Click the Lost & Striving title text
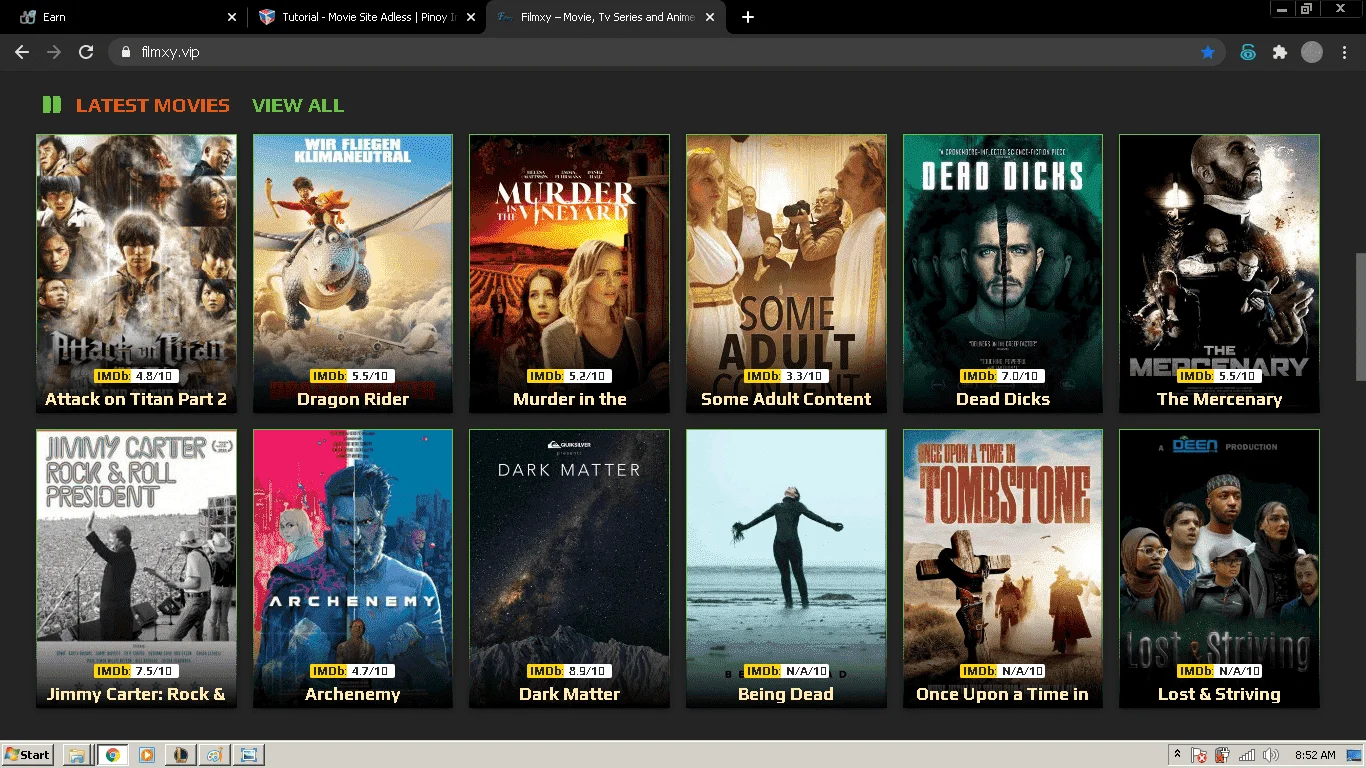 (x=1219, y=694)
